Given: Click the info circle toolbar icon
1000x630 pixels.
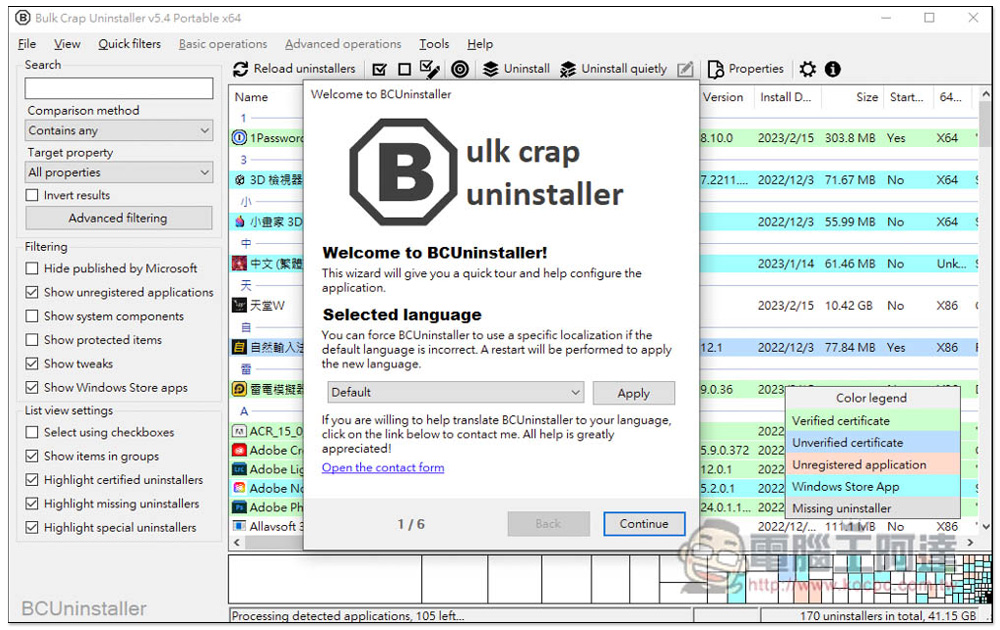Looking at the screenshot, I should tap(832, 69).
